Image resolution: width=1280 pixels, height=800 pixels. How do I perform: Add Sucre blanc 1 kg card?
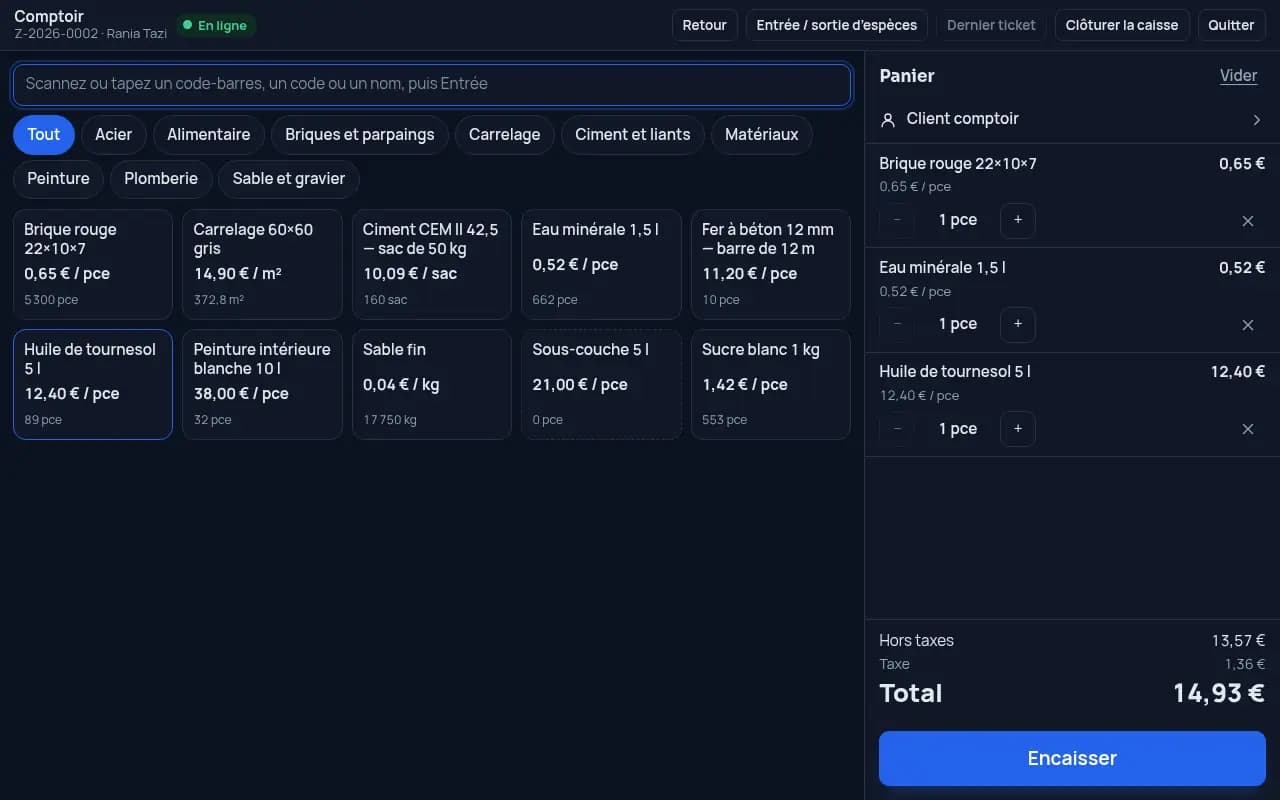point(771,384)
